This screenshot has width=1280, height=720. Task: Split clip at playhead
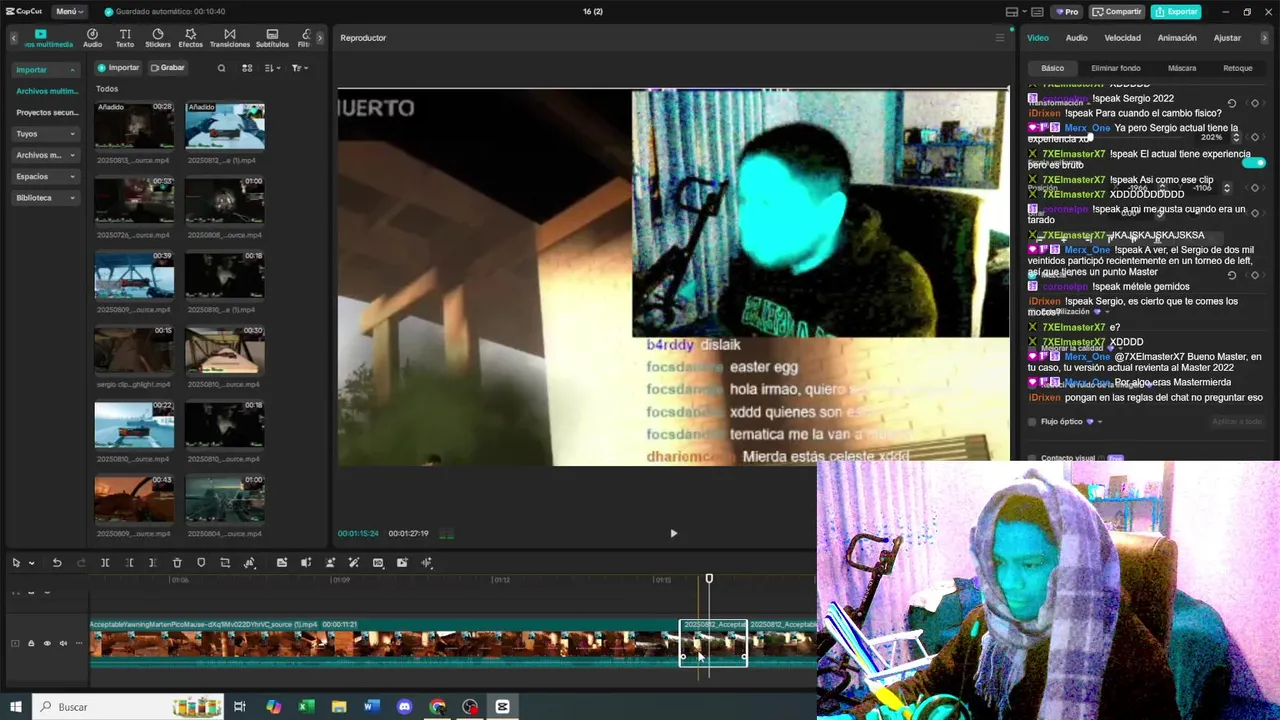click(105, 563)
